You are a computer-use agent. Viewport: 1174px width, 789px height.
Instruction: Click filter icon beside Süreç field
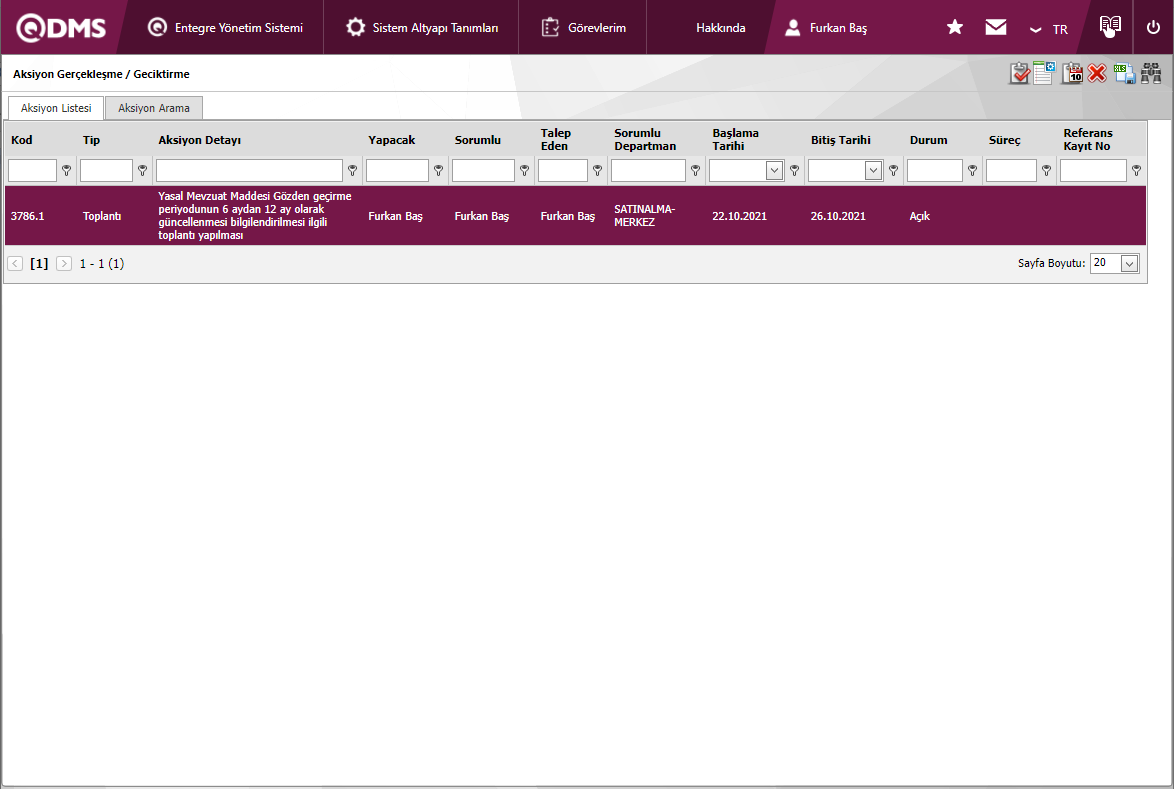tap(1046, 171)
